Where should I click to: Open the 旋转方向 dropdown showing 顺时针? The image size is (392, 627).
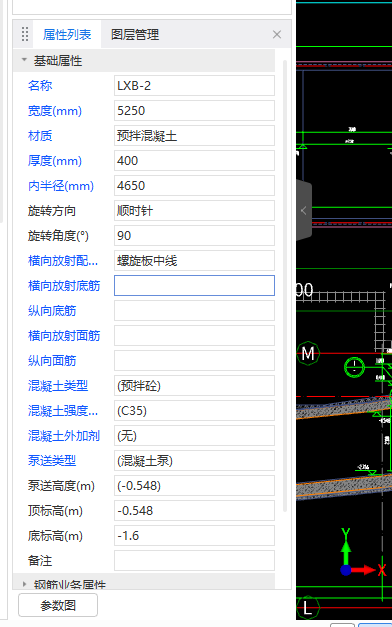coord(194,210)
